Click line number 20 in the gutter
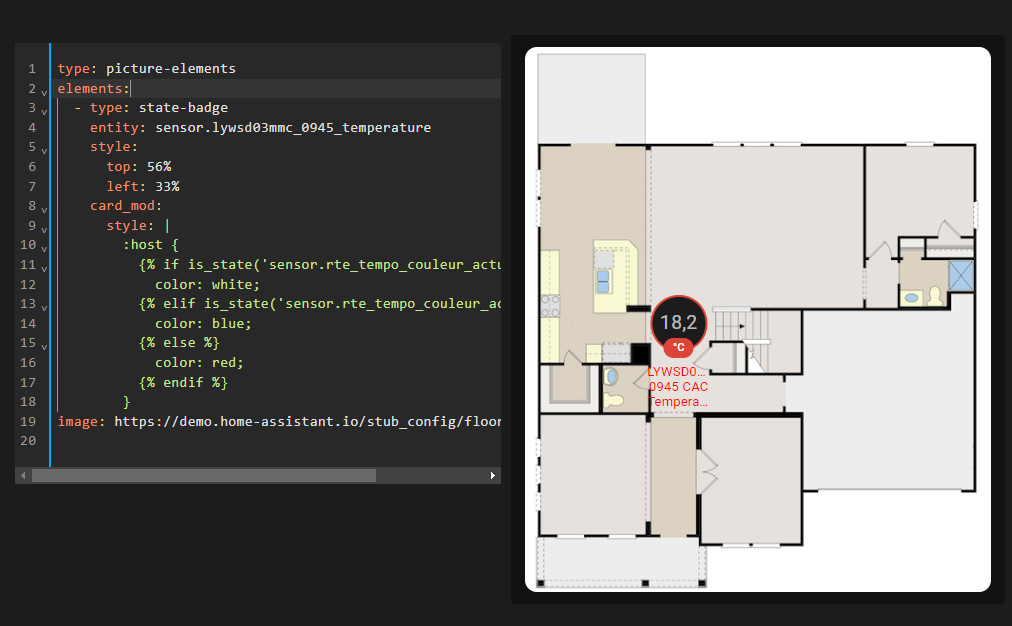The image size is (1012, 626). click(x=28, y=441)
